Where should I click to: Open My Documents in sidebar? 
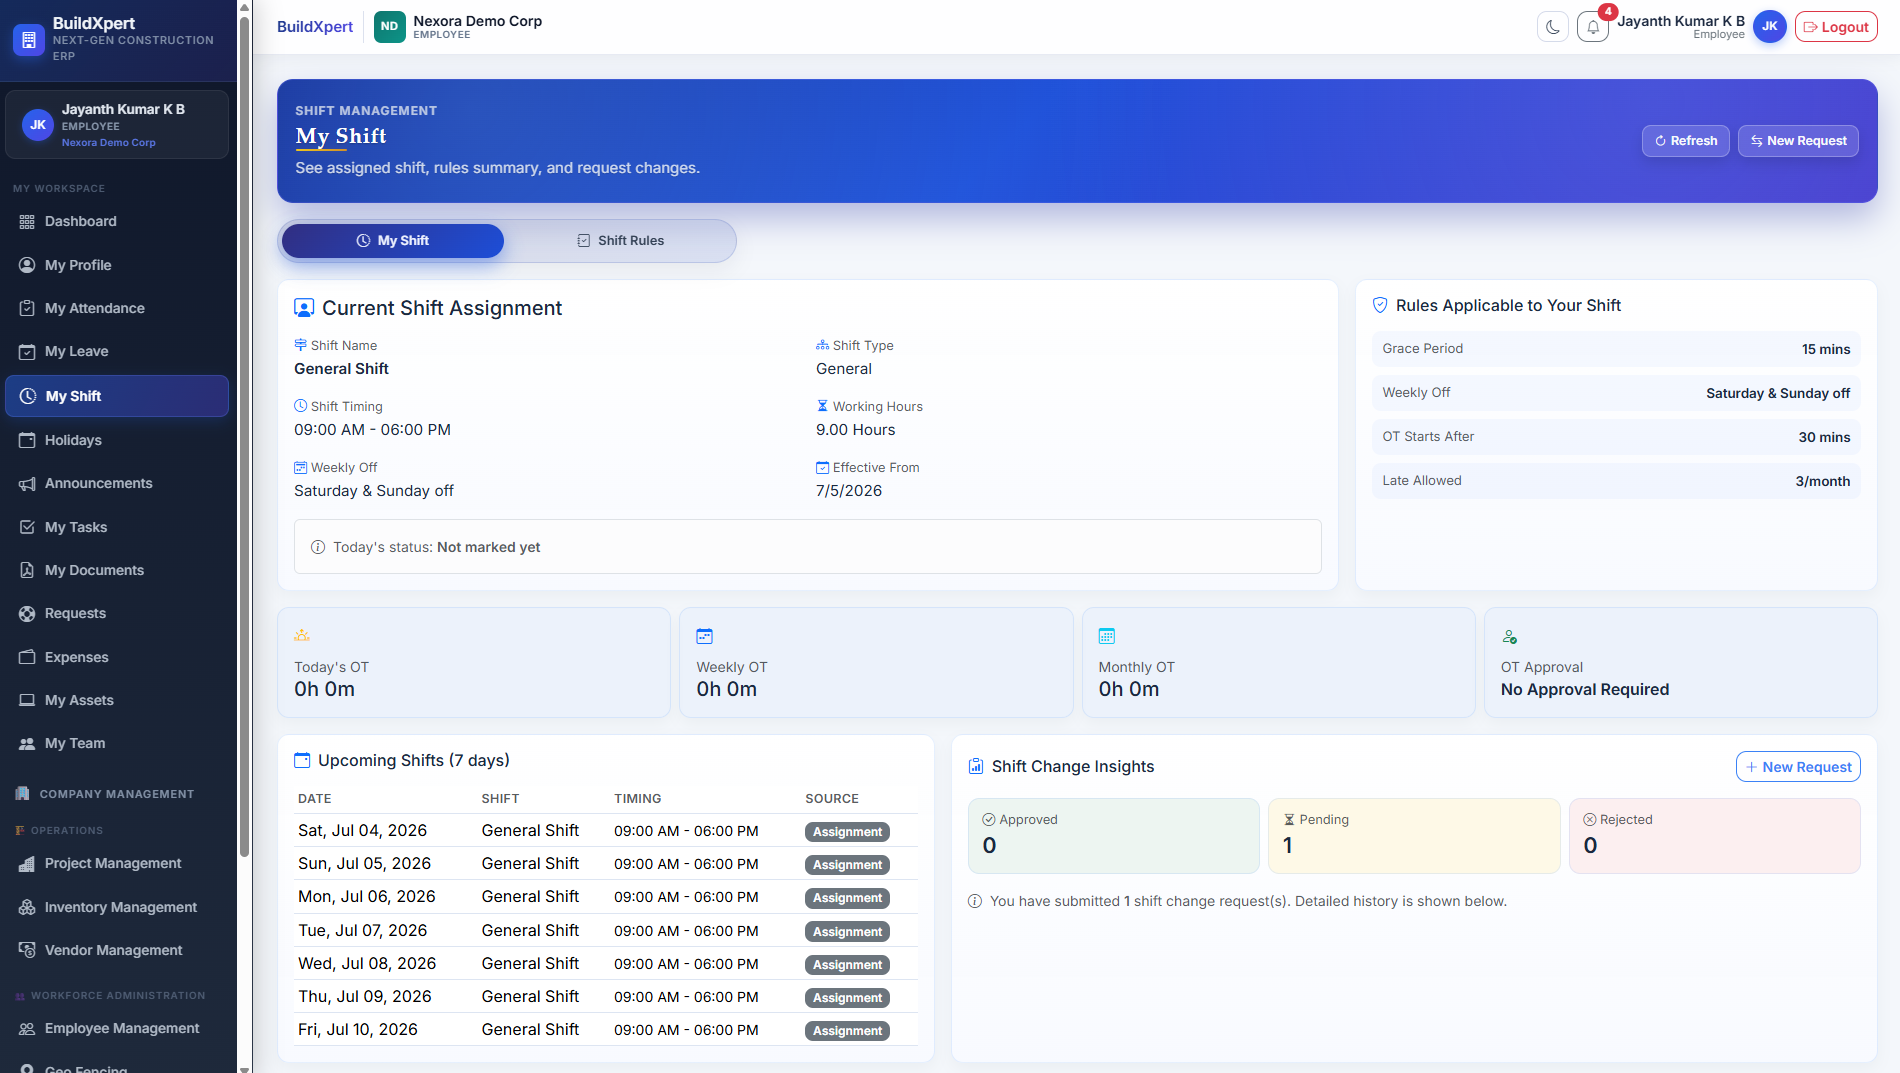[x=117, y=570]
